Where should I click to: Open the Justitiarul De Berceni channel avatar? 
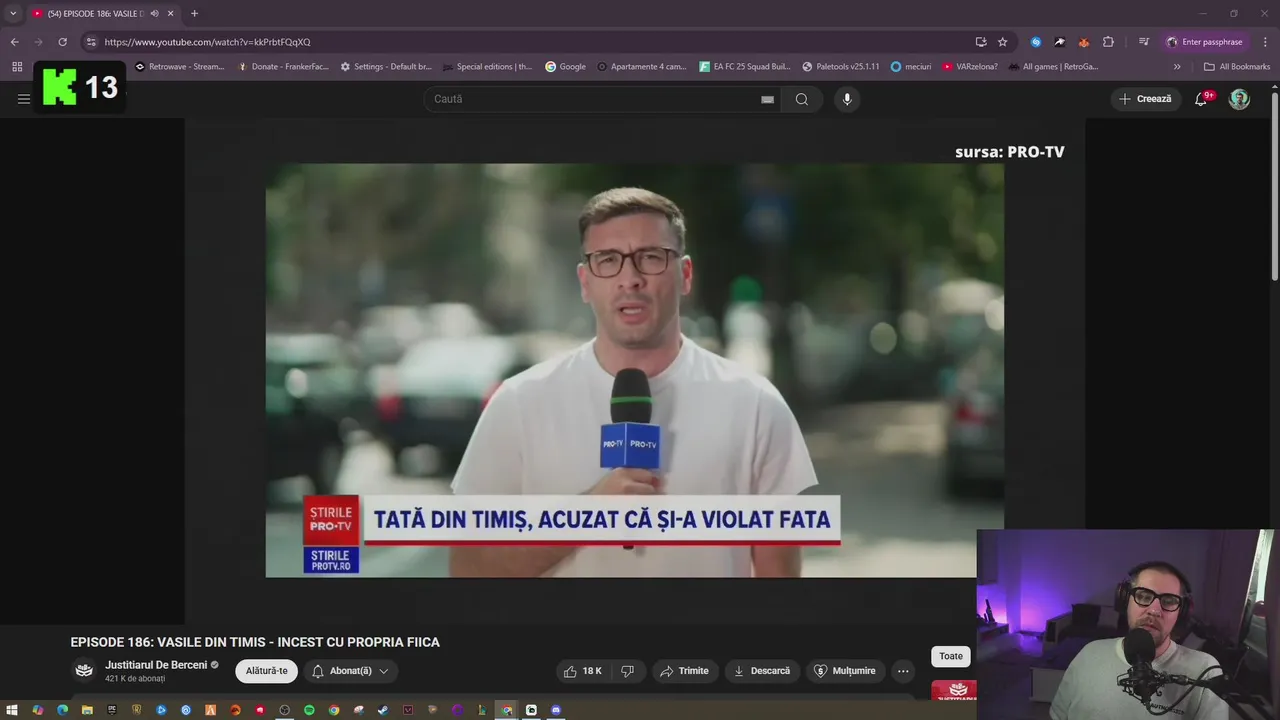pos(84,671)
